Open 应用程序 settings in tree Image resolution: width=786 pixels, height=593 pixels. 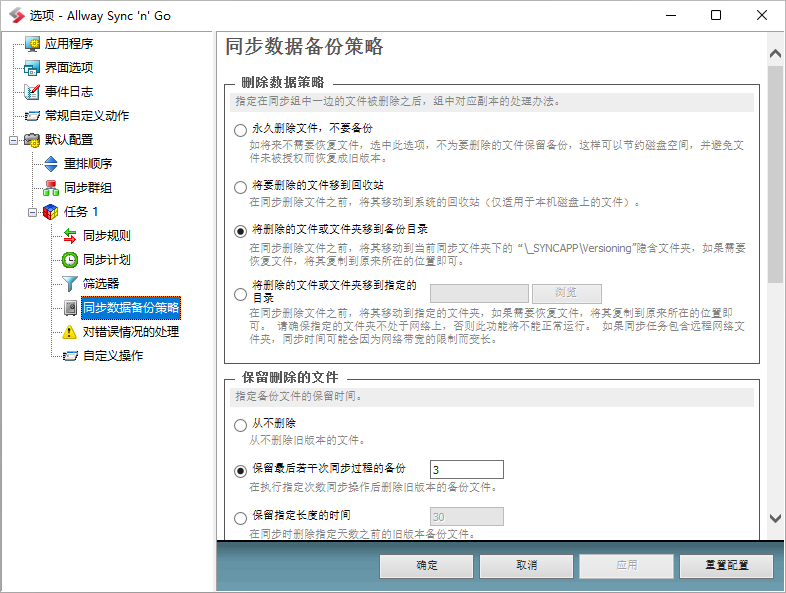click(69, 44)
